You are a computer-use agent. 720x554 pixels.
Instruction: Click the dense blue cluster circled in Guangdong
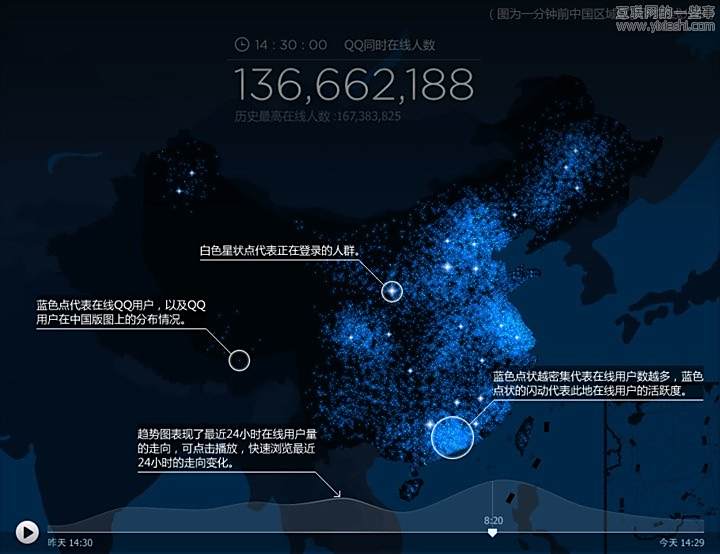(452, 437)
